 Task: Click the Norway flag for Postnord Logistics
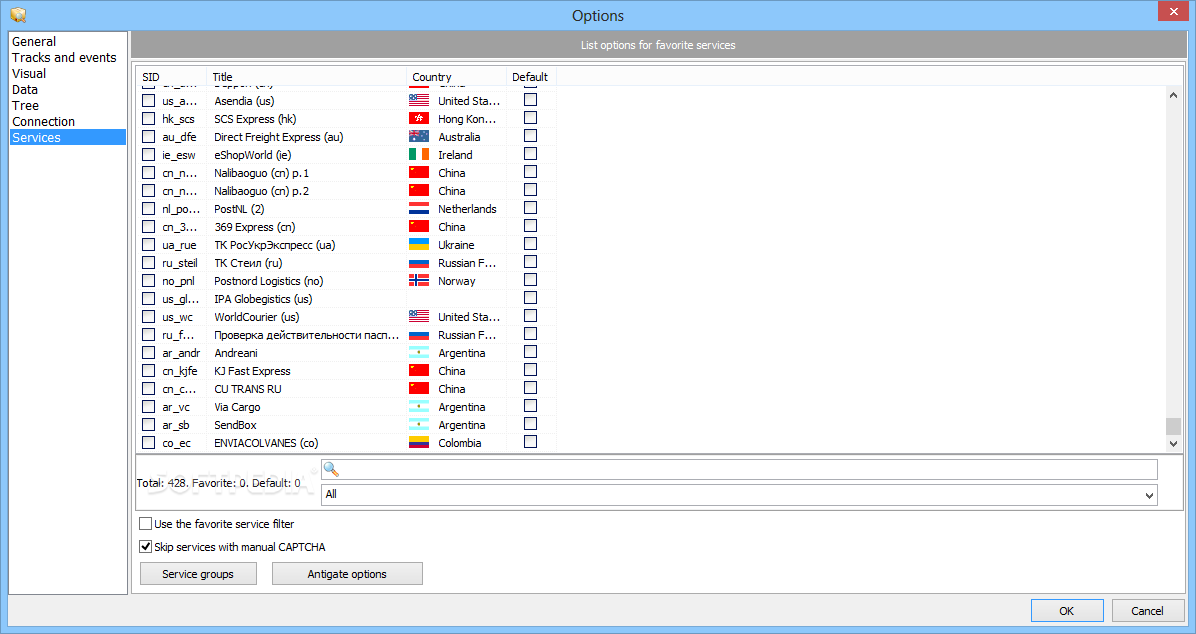click(x=419, y=281)
